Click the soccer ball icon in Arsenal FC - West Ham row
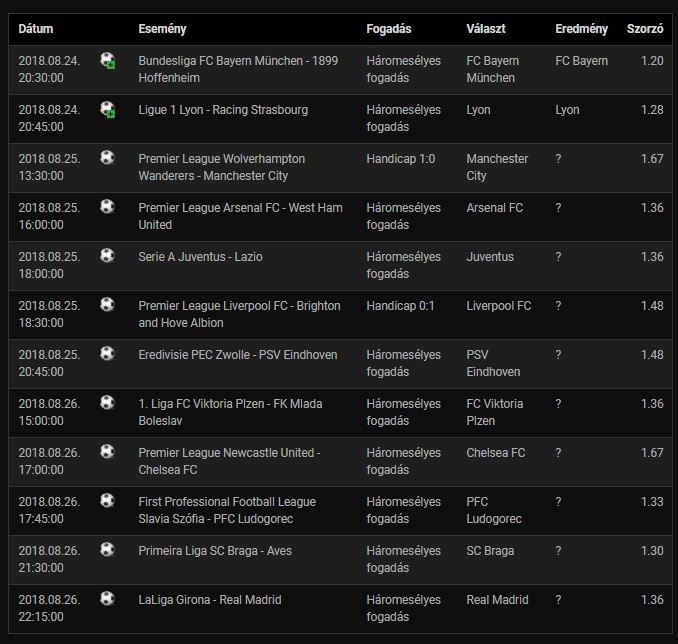The image size is (678, 644). click(107, 206)
